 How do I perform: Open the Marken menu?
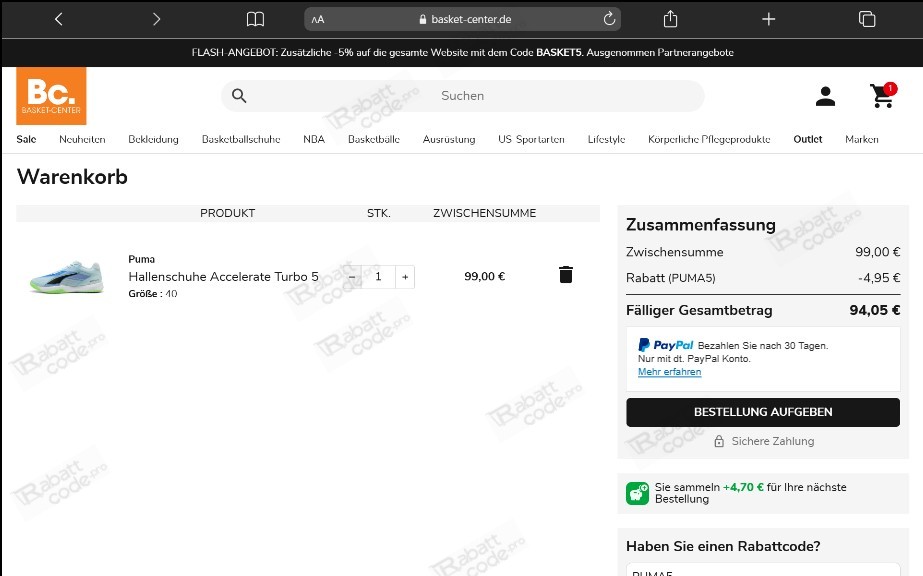tap(862, 139)
